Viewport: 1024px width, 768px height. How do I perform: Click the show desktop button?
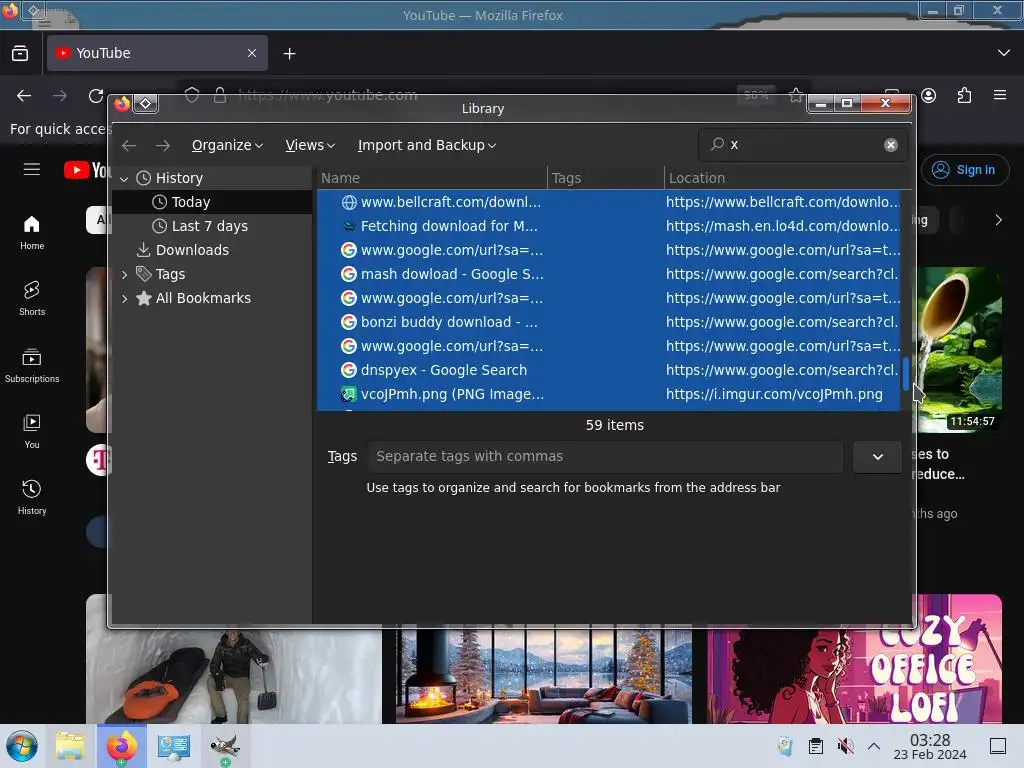[x=998, y=746]
